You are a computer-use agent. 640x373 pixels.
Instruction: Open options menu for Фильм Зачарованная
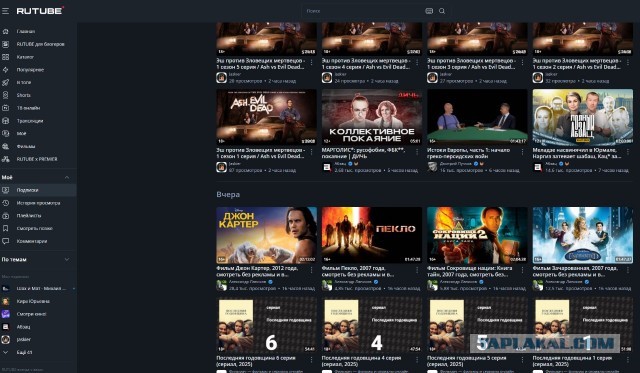[628, 271]
